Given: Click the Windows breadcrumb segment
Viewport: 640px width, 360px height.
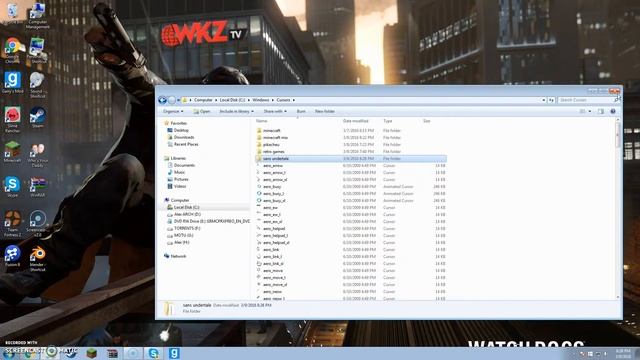Looking at the screenshot, I should pos(260,100).
